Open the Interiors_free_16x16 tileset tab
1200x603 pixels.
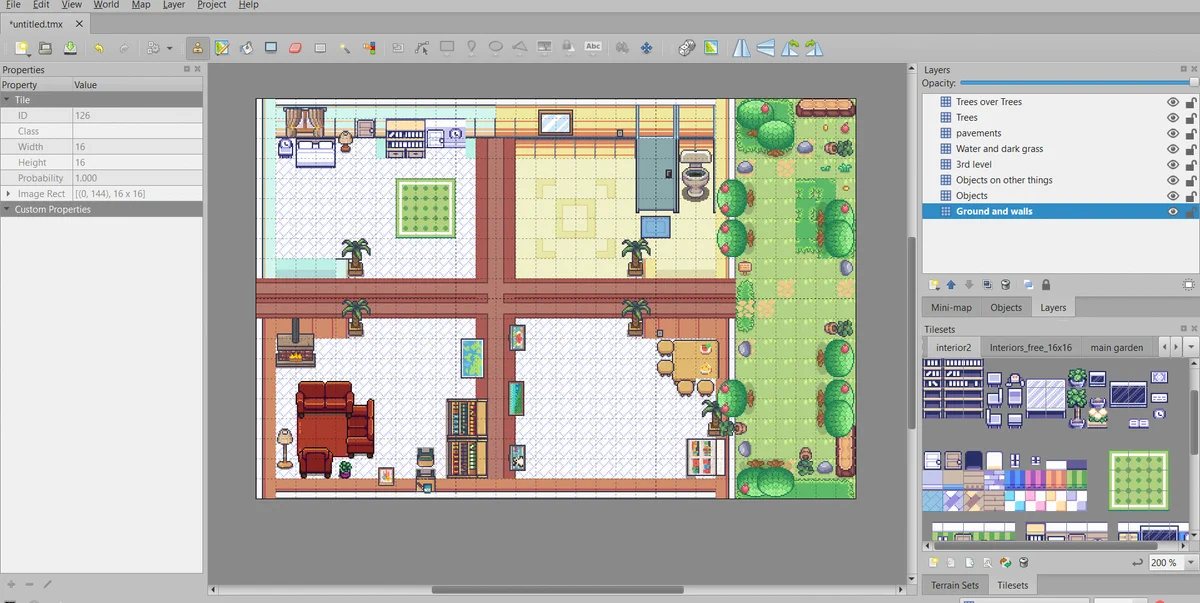pyautogui.click(x=1030, y=348)
